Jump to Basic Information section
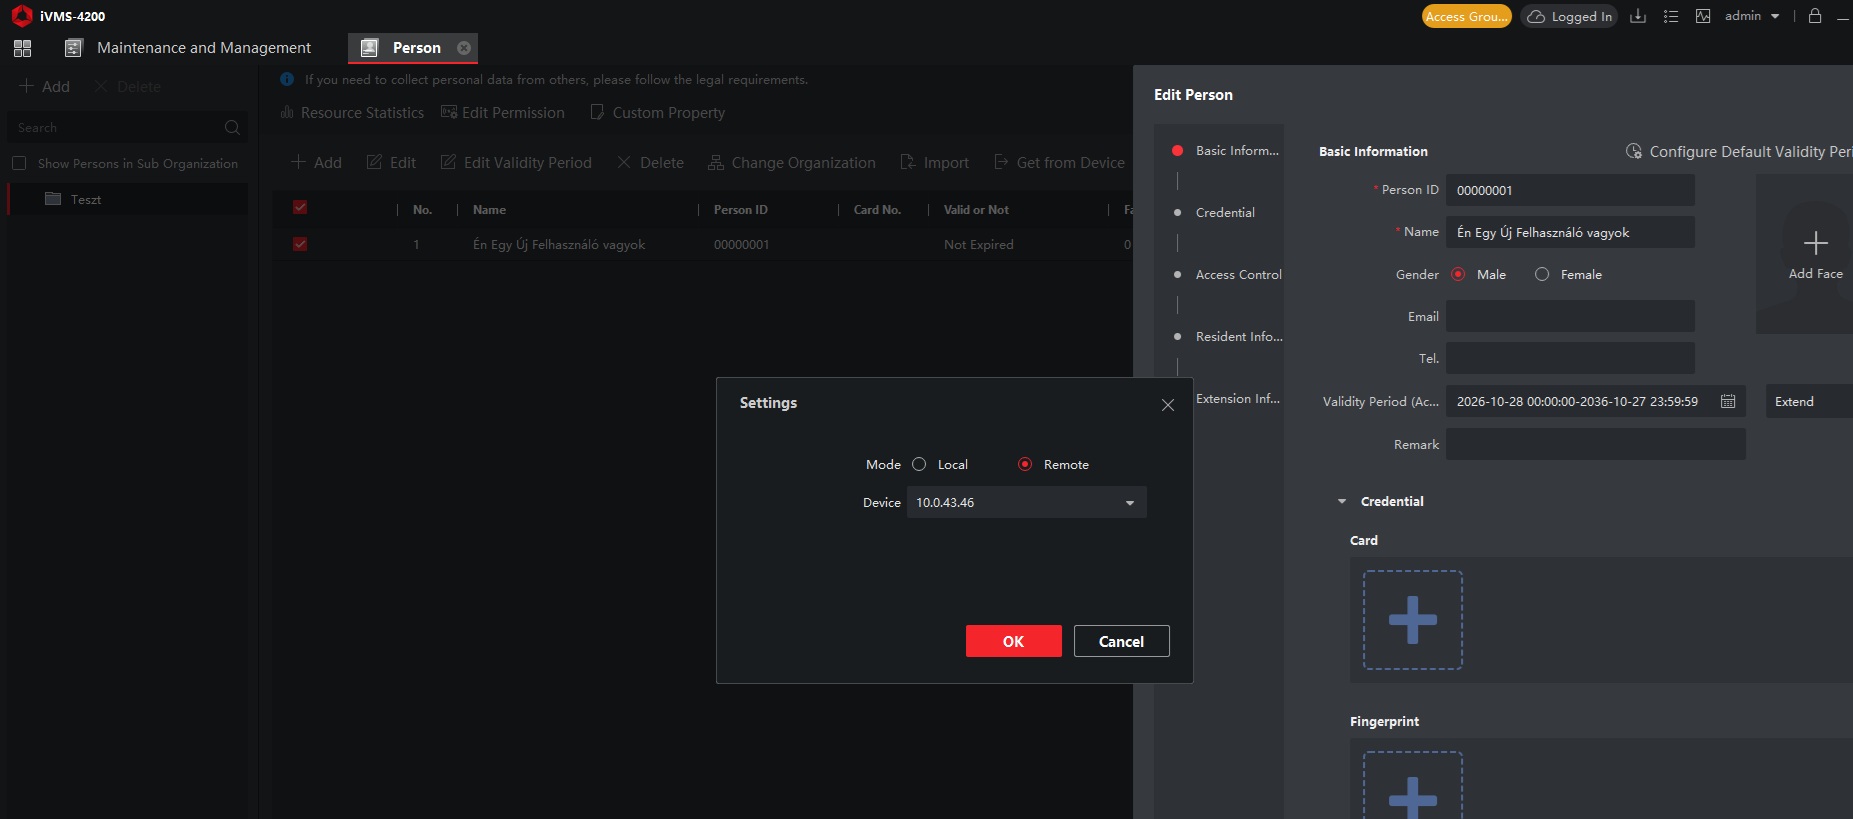1853x819 pixels. (x=1237, y=150)
